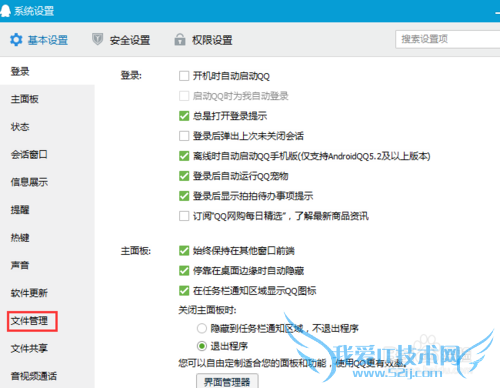The height and width of the screenshot is (388, 500).
Task: Switch to the 权限设置 tab
Action: tap(203, 40)
